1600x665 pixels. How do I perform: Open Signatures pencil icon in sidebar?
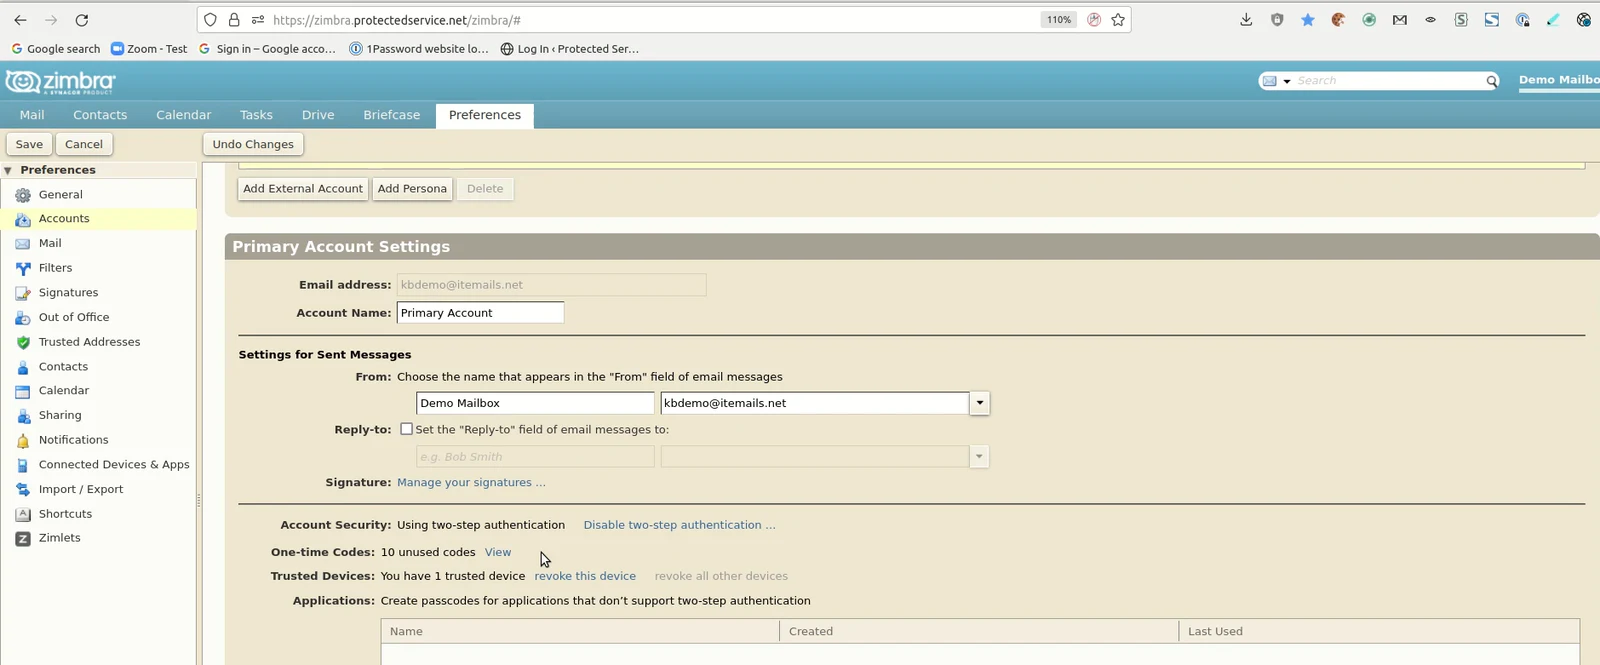pos(23,293)
